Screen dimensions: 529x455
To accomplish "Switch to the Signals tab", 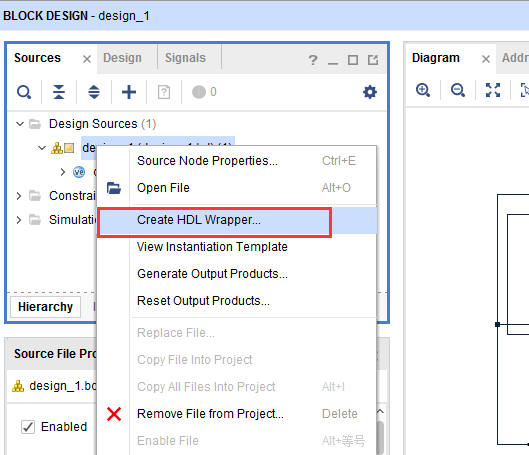I will coord(185,58).
